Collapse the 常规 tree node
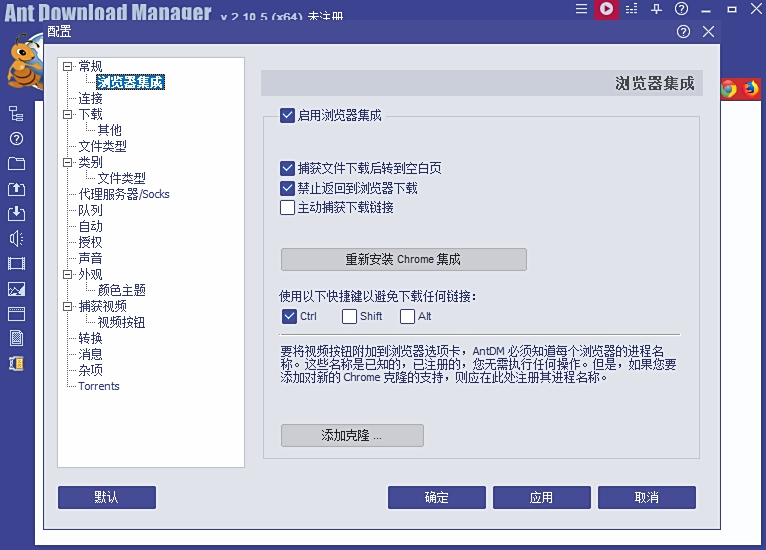This screenshot has width=766, height=550. point(67,67)
